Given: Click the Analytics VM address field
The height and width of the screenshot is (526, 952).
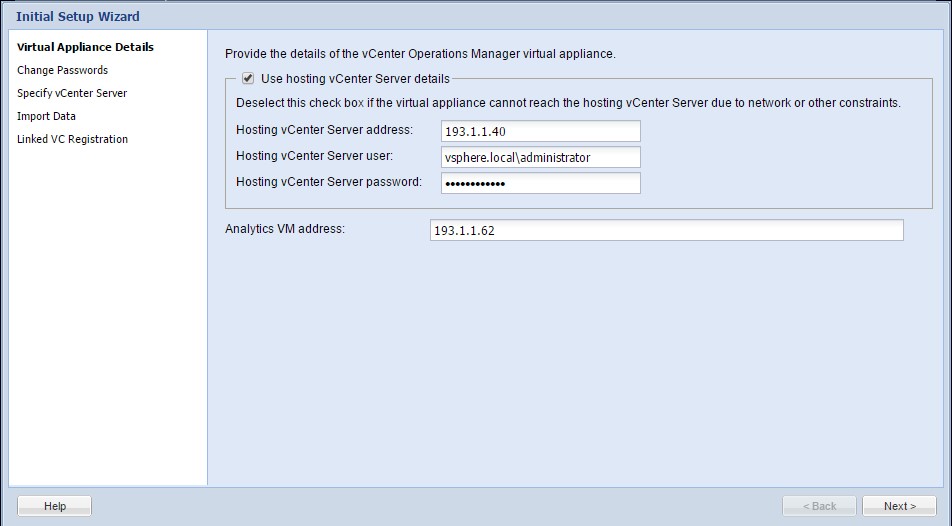Looking at the screenshot, I should tap(667, 230).
